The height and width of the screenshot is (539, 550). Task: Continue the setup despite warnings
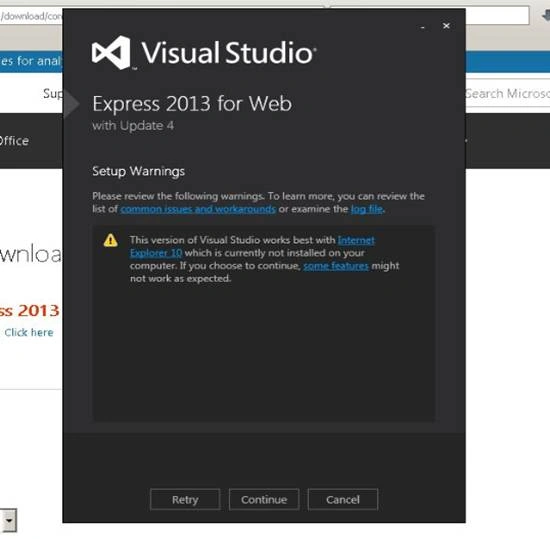(264, 499)
